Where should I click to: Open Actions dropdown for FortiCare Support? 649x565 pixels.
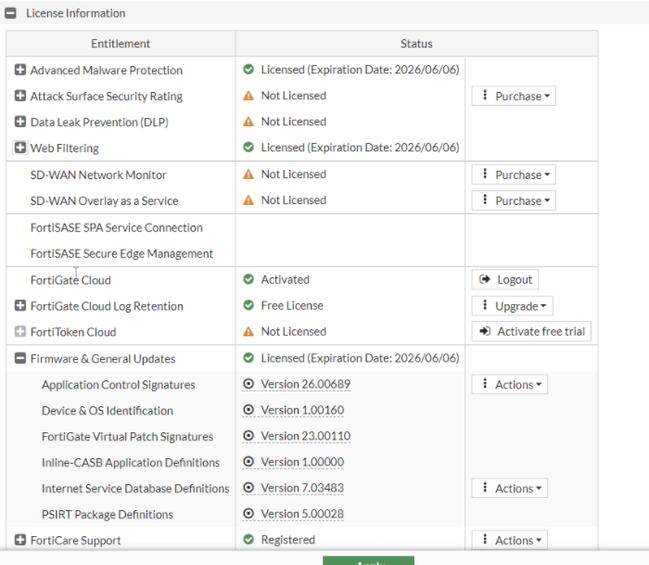[509, 541]
